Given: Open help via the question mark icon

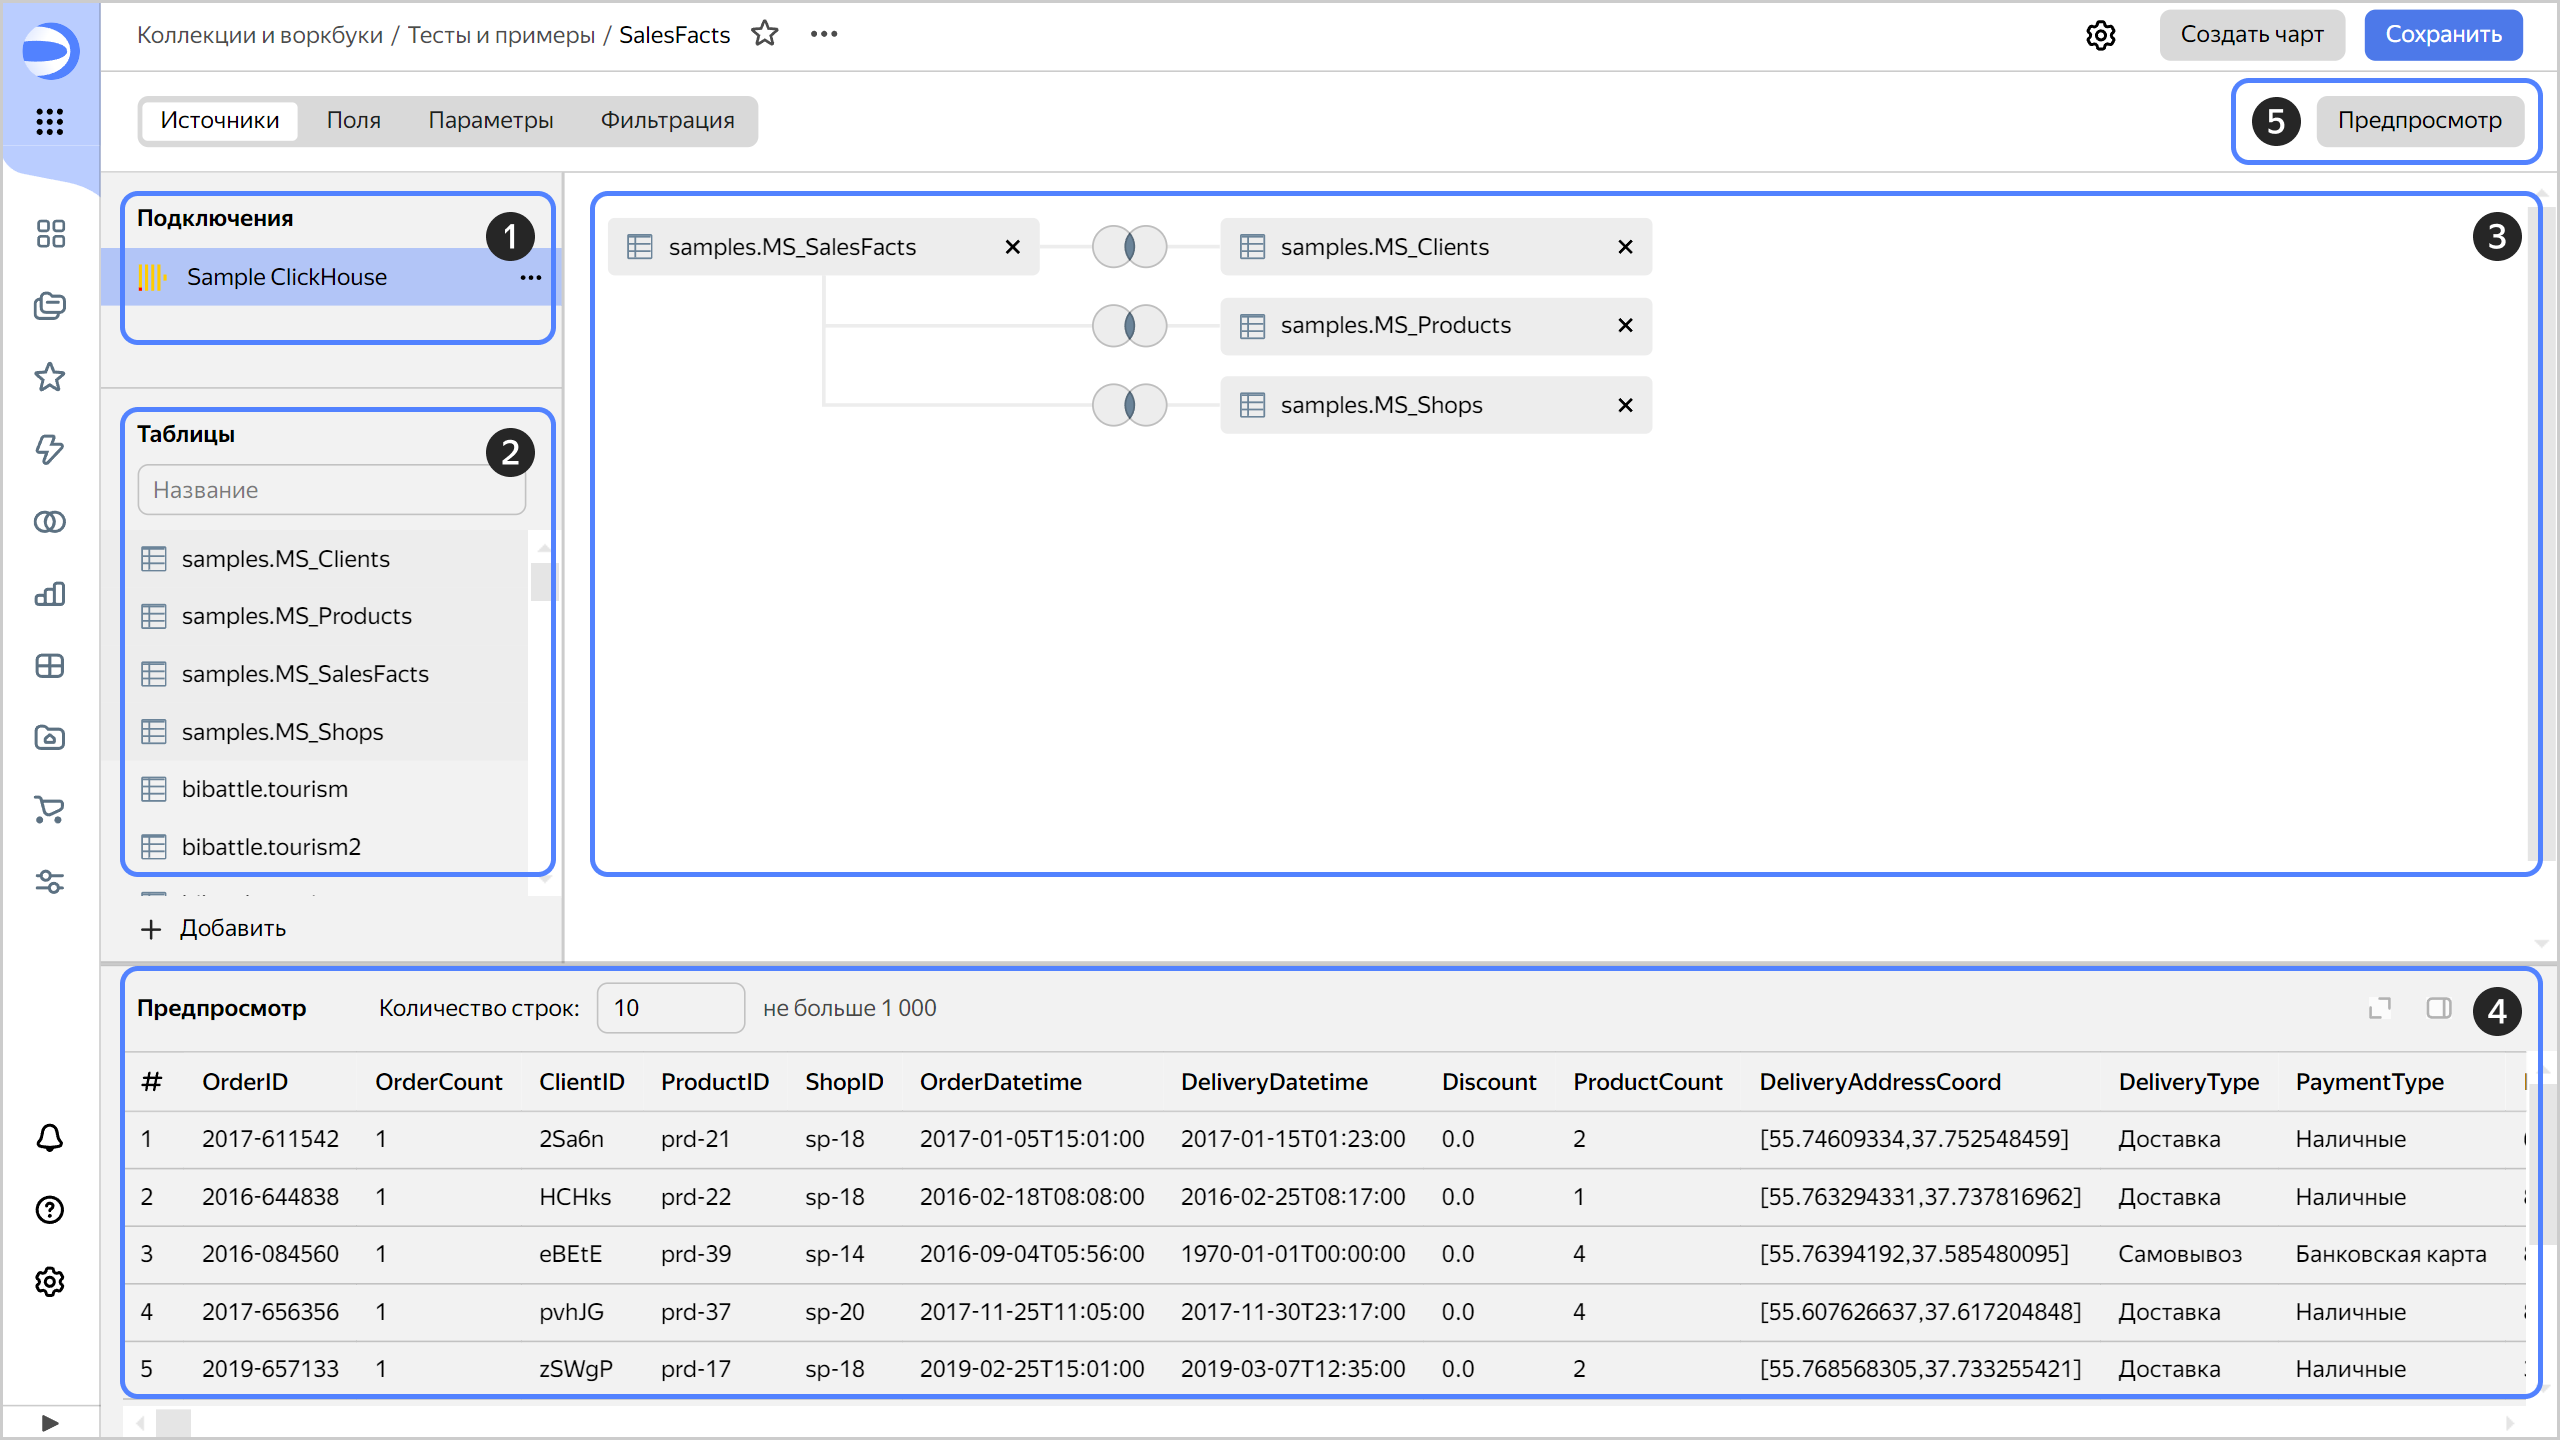Looking at the screenshot, I should click(x=49, y=1210).
